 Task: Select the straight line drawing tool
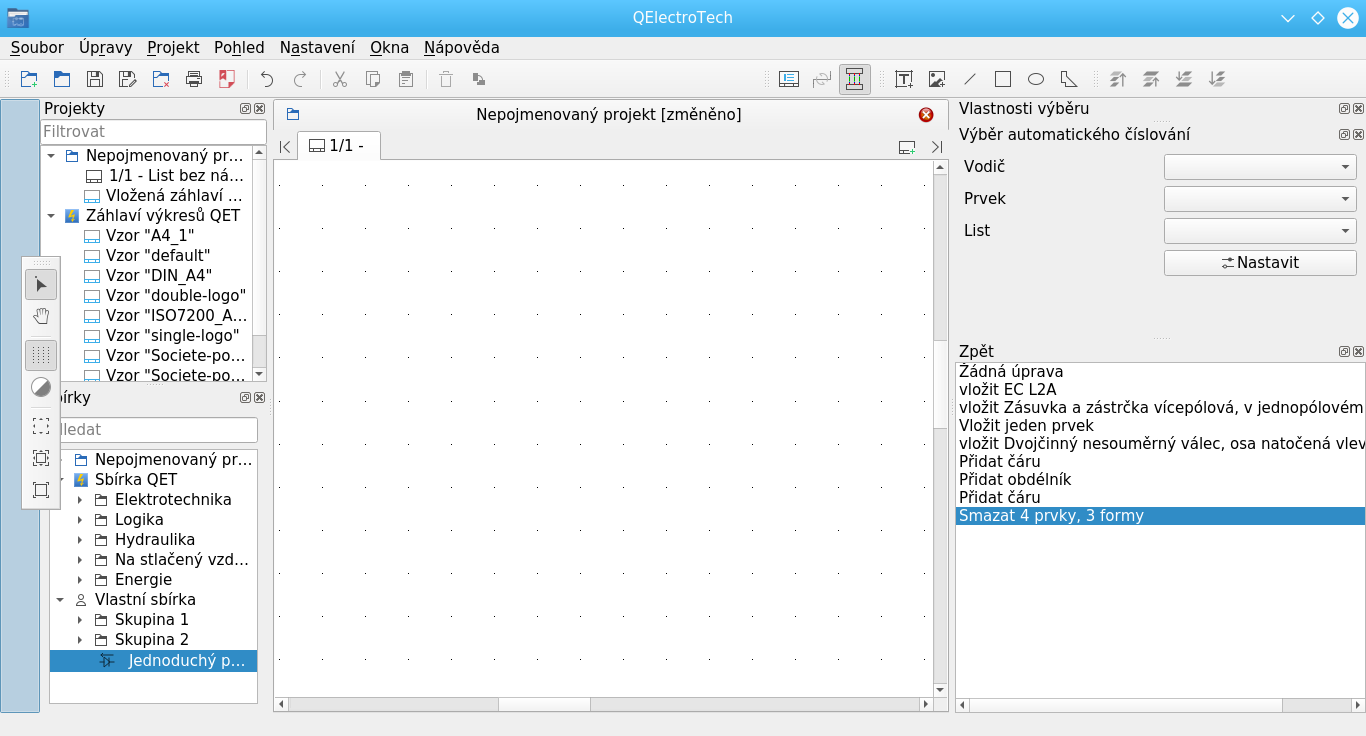[970, 79]
